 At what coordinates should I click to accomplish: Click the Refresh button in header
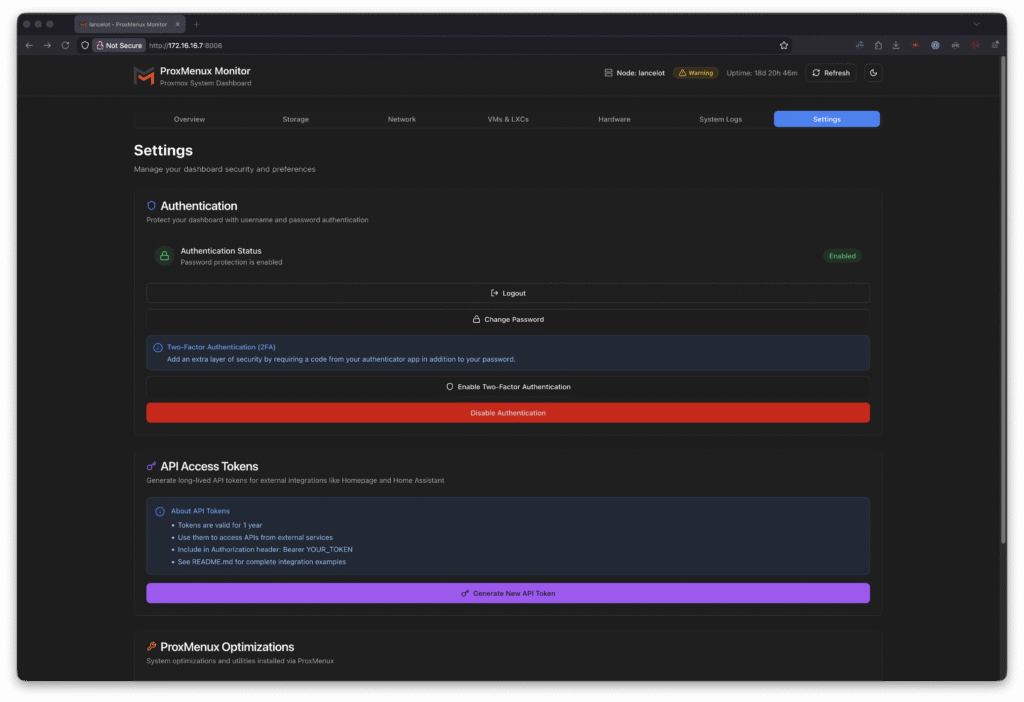(830, 73)
